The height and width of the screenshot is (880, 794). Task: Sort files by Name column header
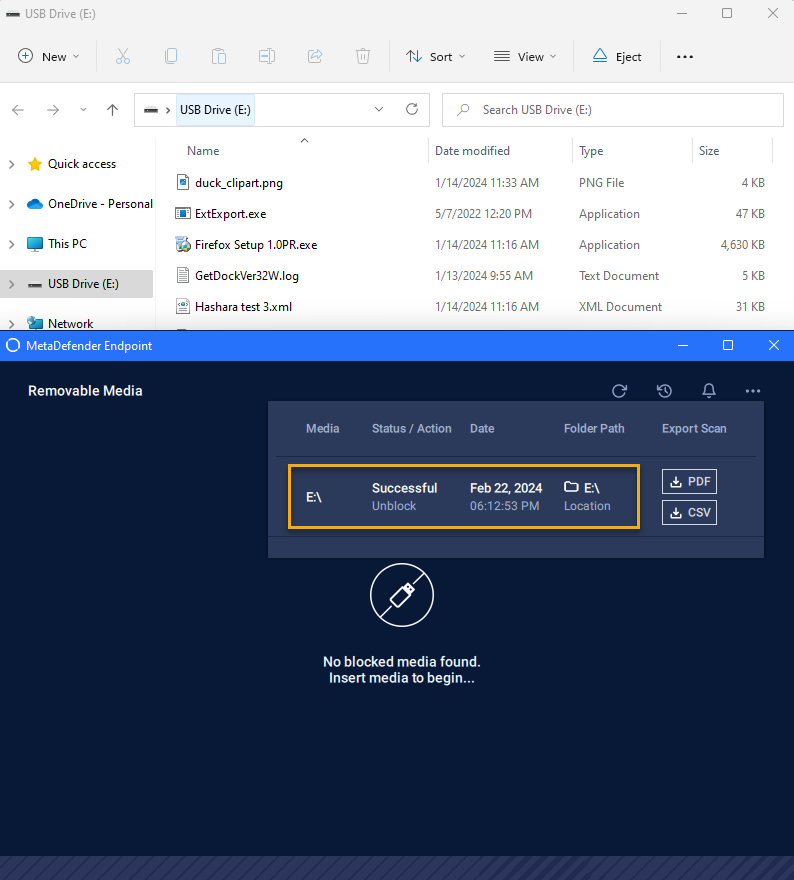(x=203, y=150)
